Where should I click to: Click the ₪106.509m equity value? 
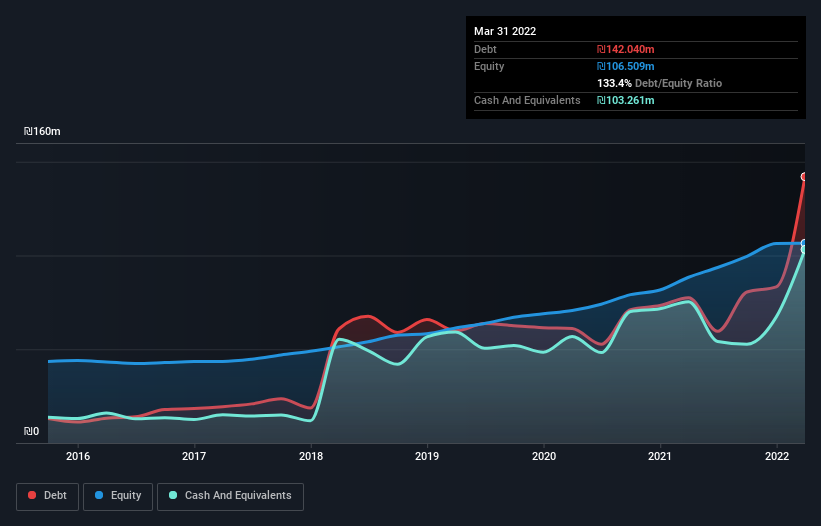tap(626, 66)
